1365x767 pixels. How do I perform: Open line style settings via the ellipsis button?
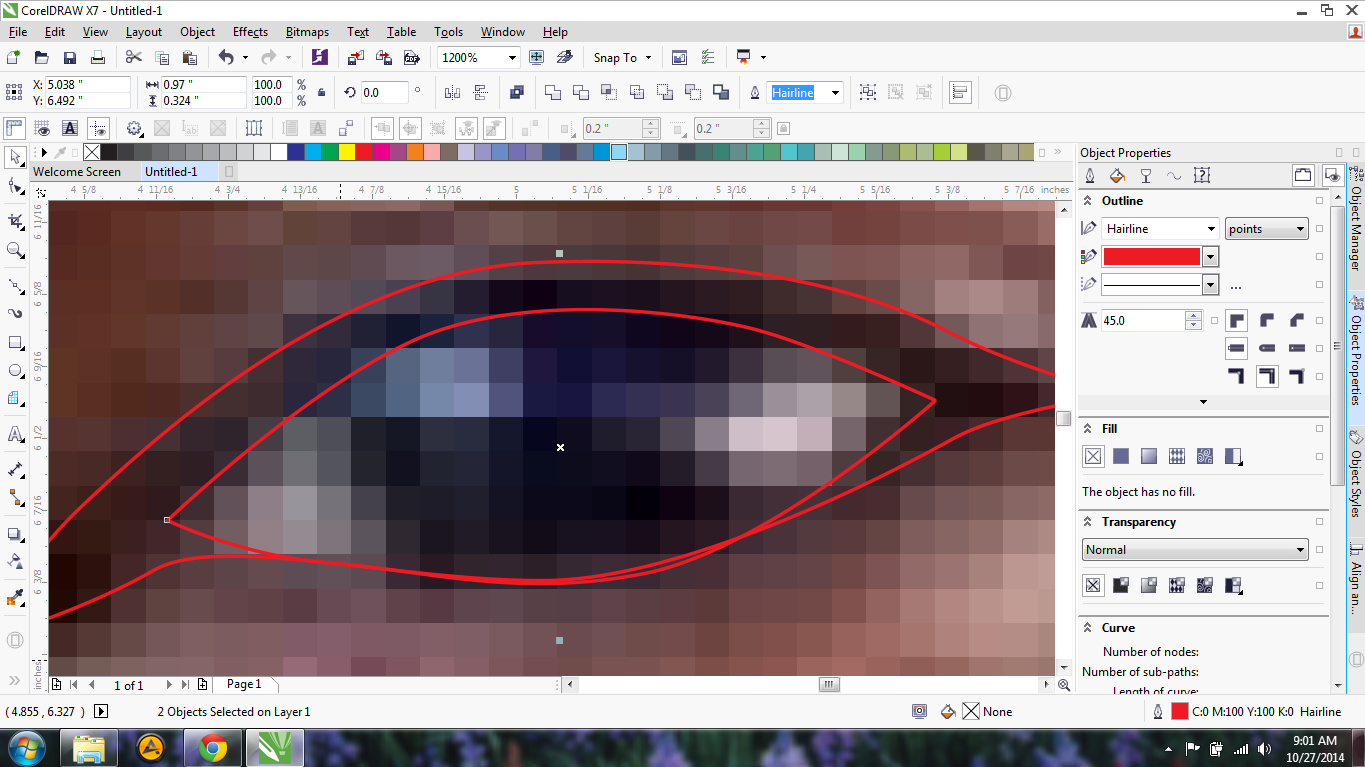click(x=1236, y=285)
